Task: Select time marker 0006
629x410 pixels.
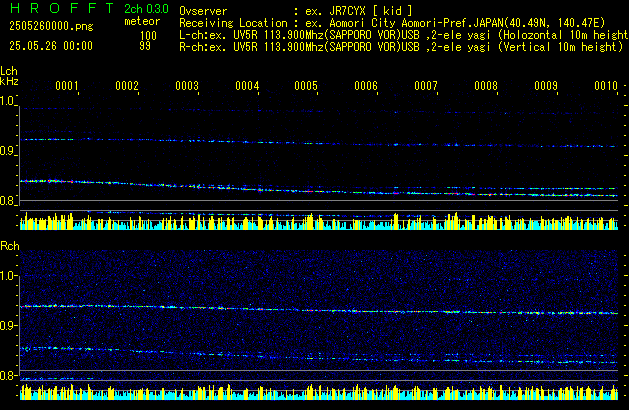Action: [366, 86]
